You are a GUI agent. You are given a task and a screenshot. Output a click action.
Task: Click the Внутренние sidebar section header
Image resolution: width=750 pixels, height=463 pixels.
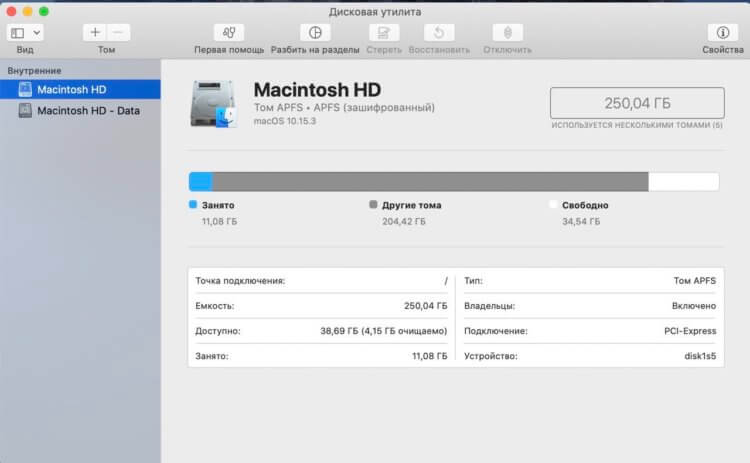[34, 71]
